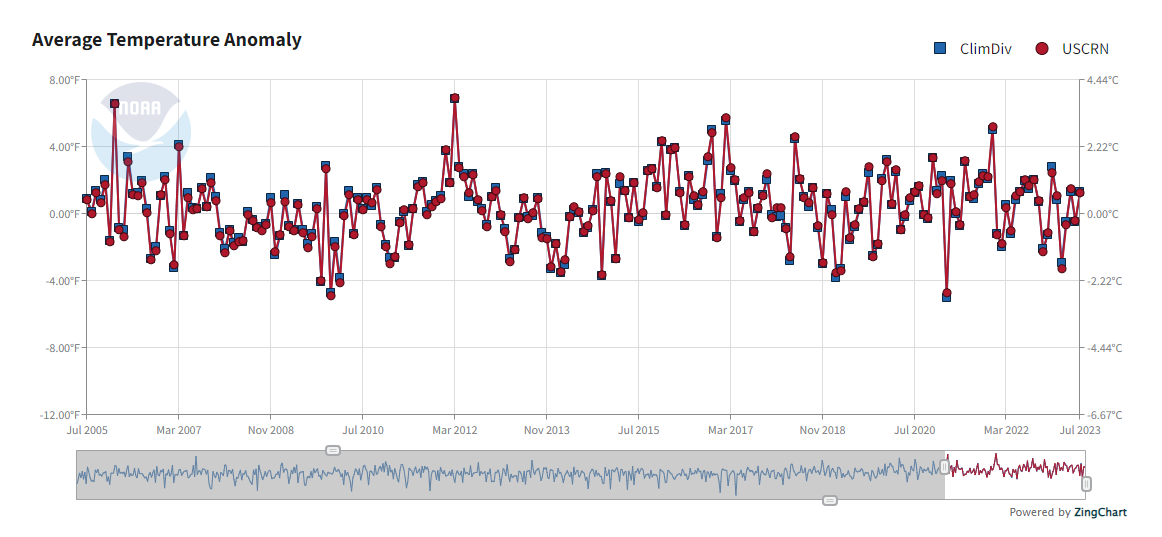The height and width of the screenshot is (537, 1162).
Task: Click the 4.44°C right axis label
Action: tap(1104, 80)
